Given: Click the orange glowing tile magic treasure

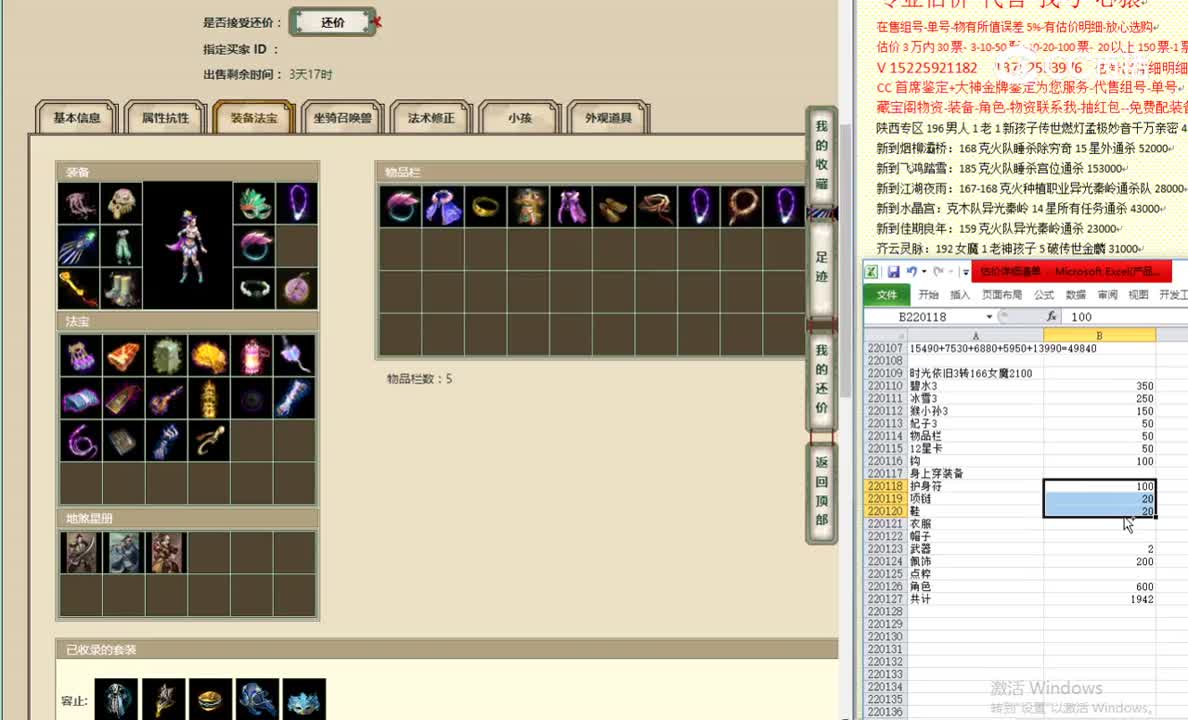Looking at the screenshot, I should (123, 356).
